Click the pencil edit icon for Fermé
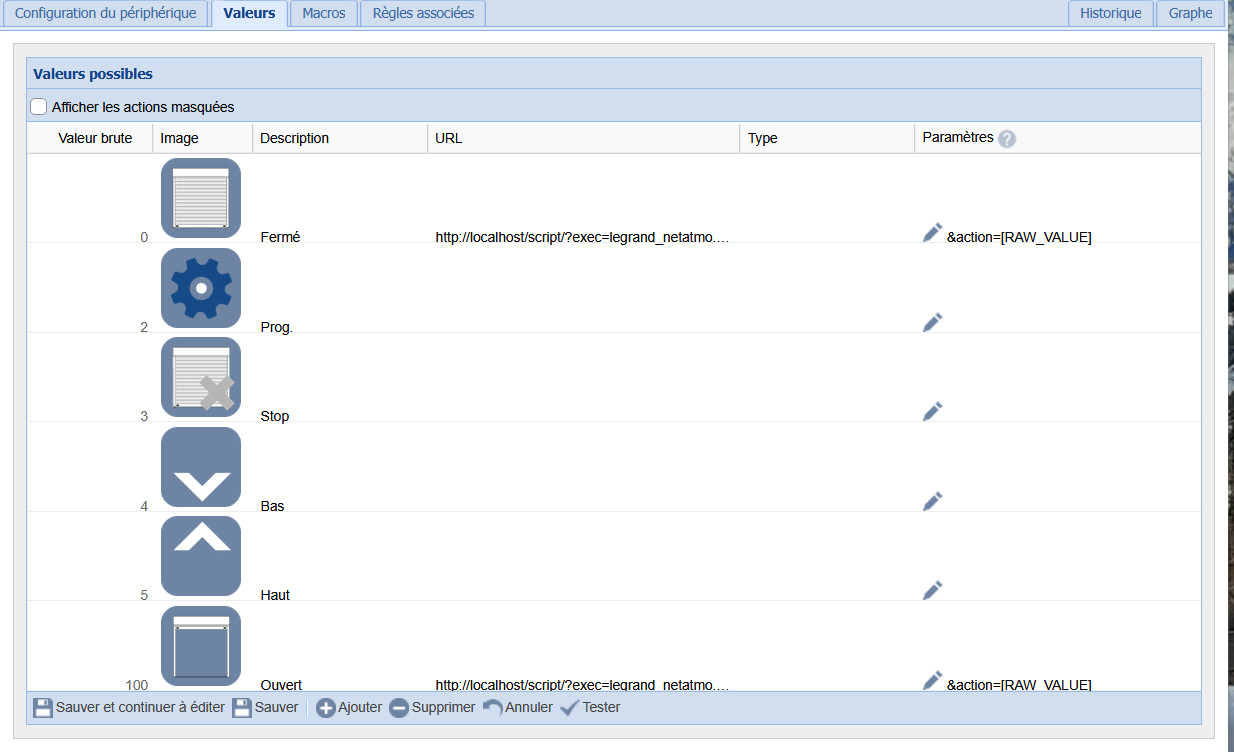This screenshot has width=1234, height=752. point(932,233)
